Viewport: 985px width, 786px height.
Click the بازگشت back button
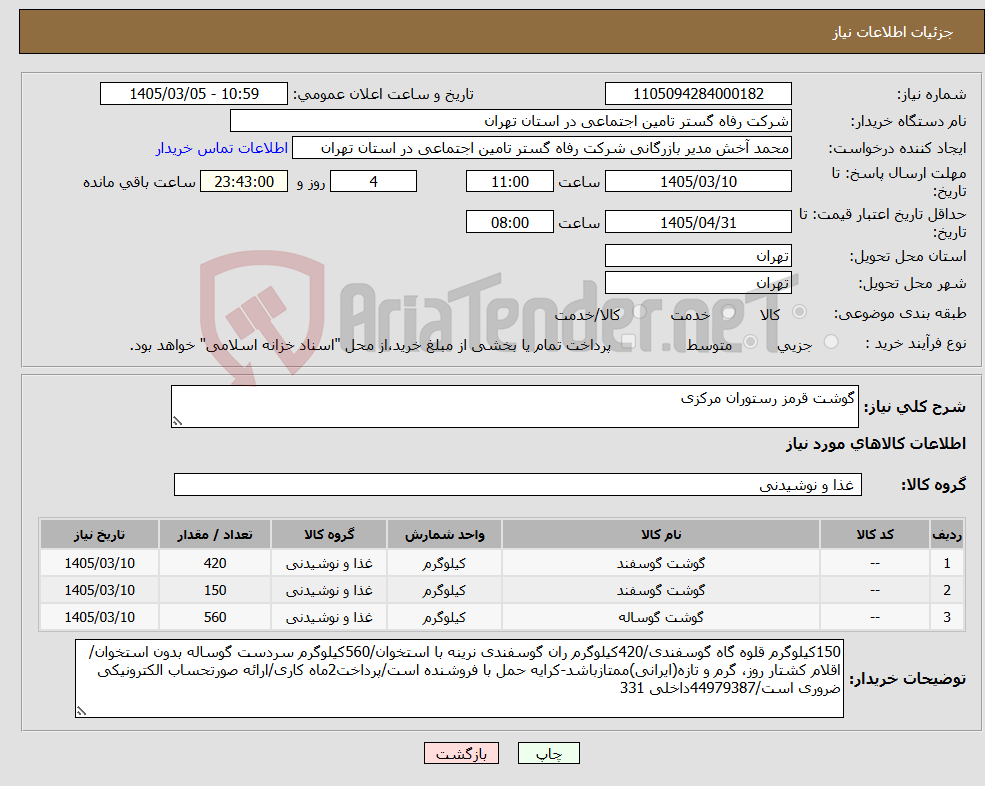[461, 753]
